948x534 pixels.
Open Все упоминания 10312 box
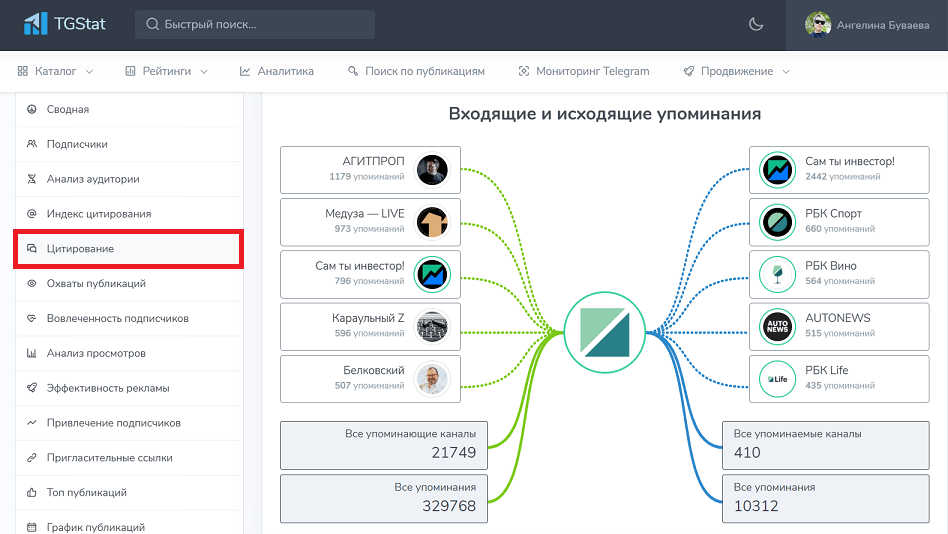(826, 498)
